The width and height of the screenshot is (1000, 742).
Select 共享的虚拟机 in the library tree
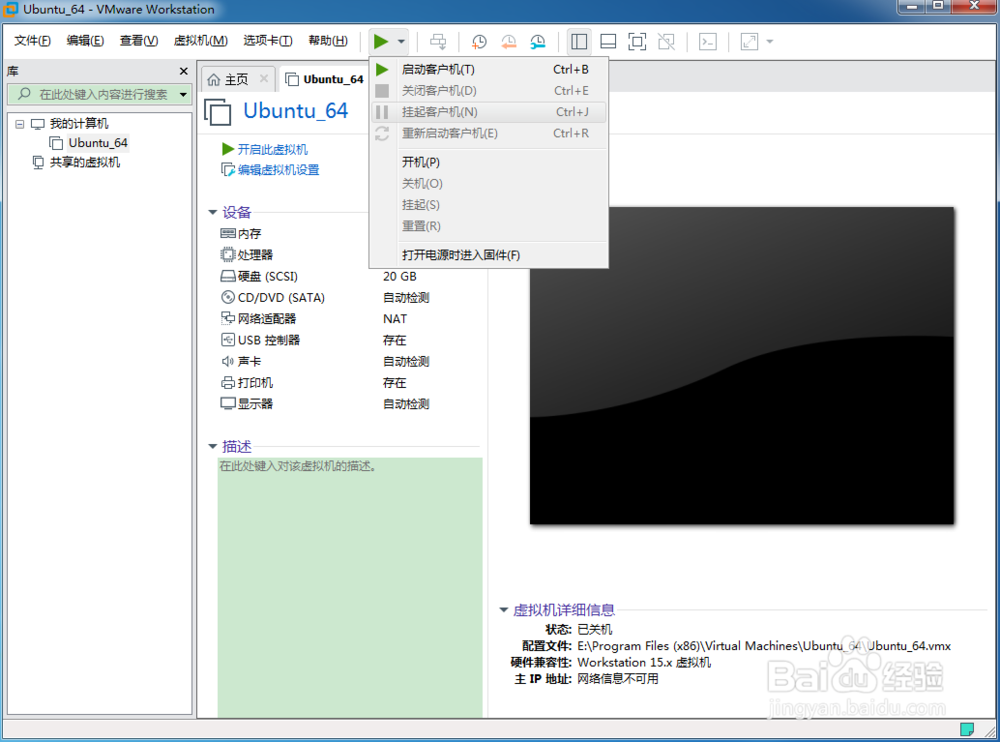pyautogui.click(x=85, y=162)
